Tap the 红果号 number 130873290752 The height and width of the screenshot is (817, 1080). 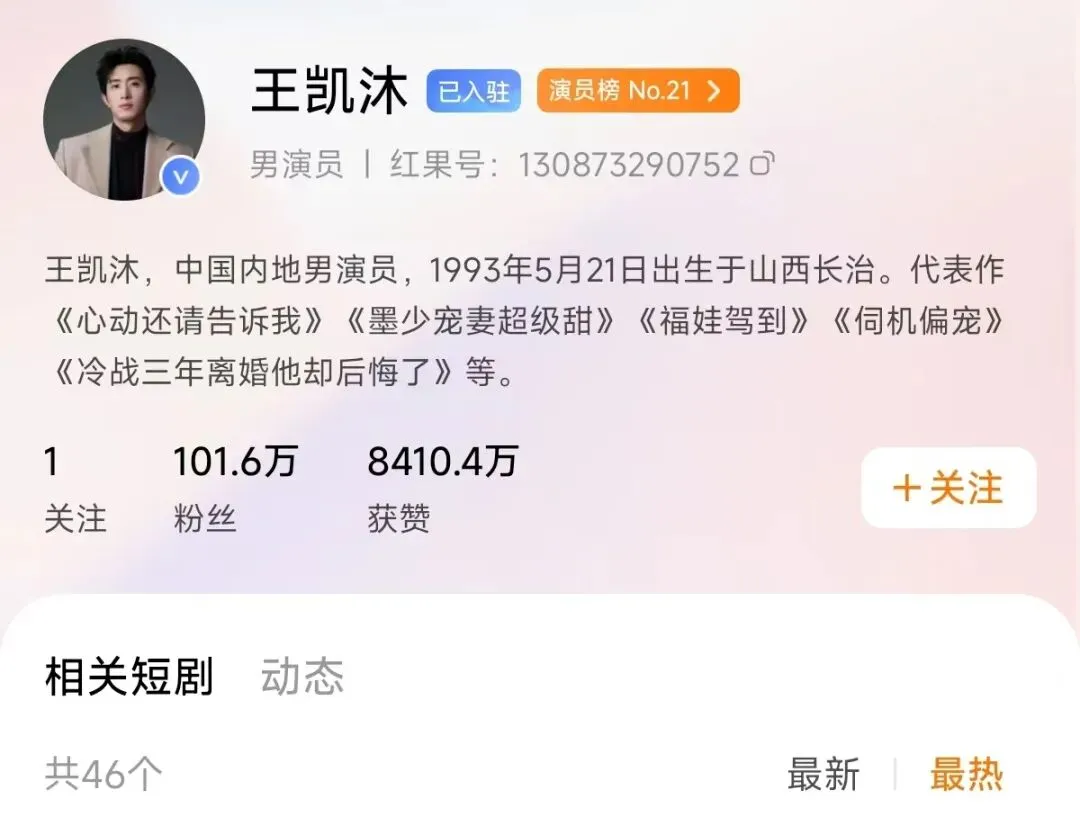tap(629, 165)
